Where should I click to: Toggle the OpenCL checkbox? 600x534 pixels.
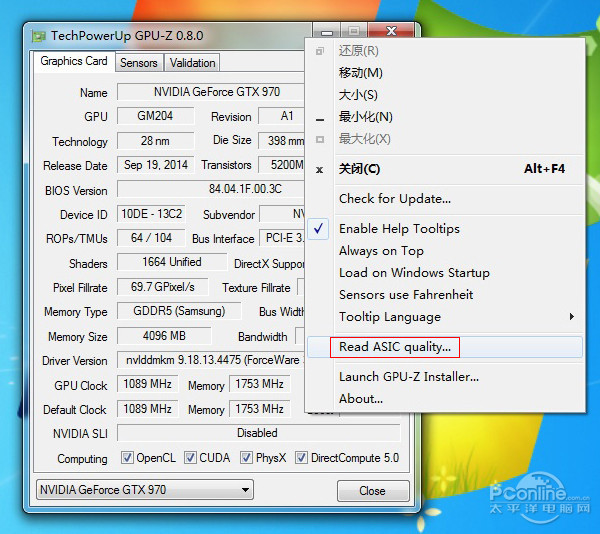click(x=127, y=457)
